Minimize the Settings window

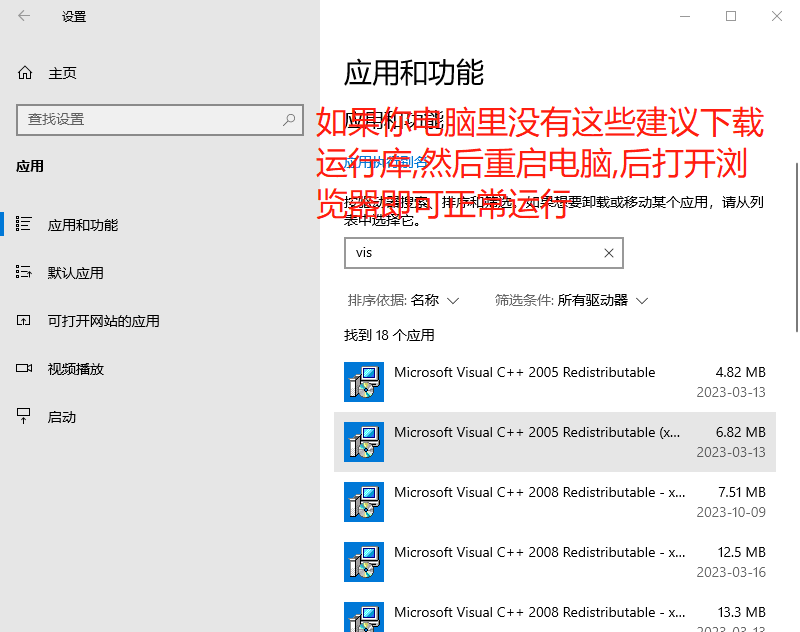[x=685, y=16]
